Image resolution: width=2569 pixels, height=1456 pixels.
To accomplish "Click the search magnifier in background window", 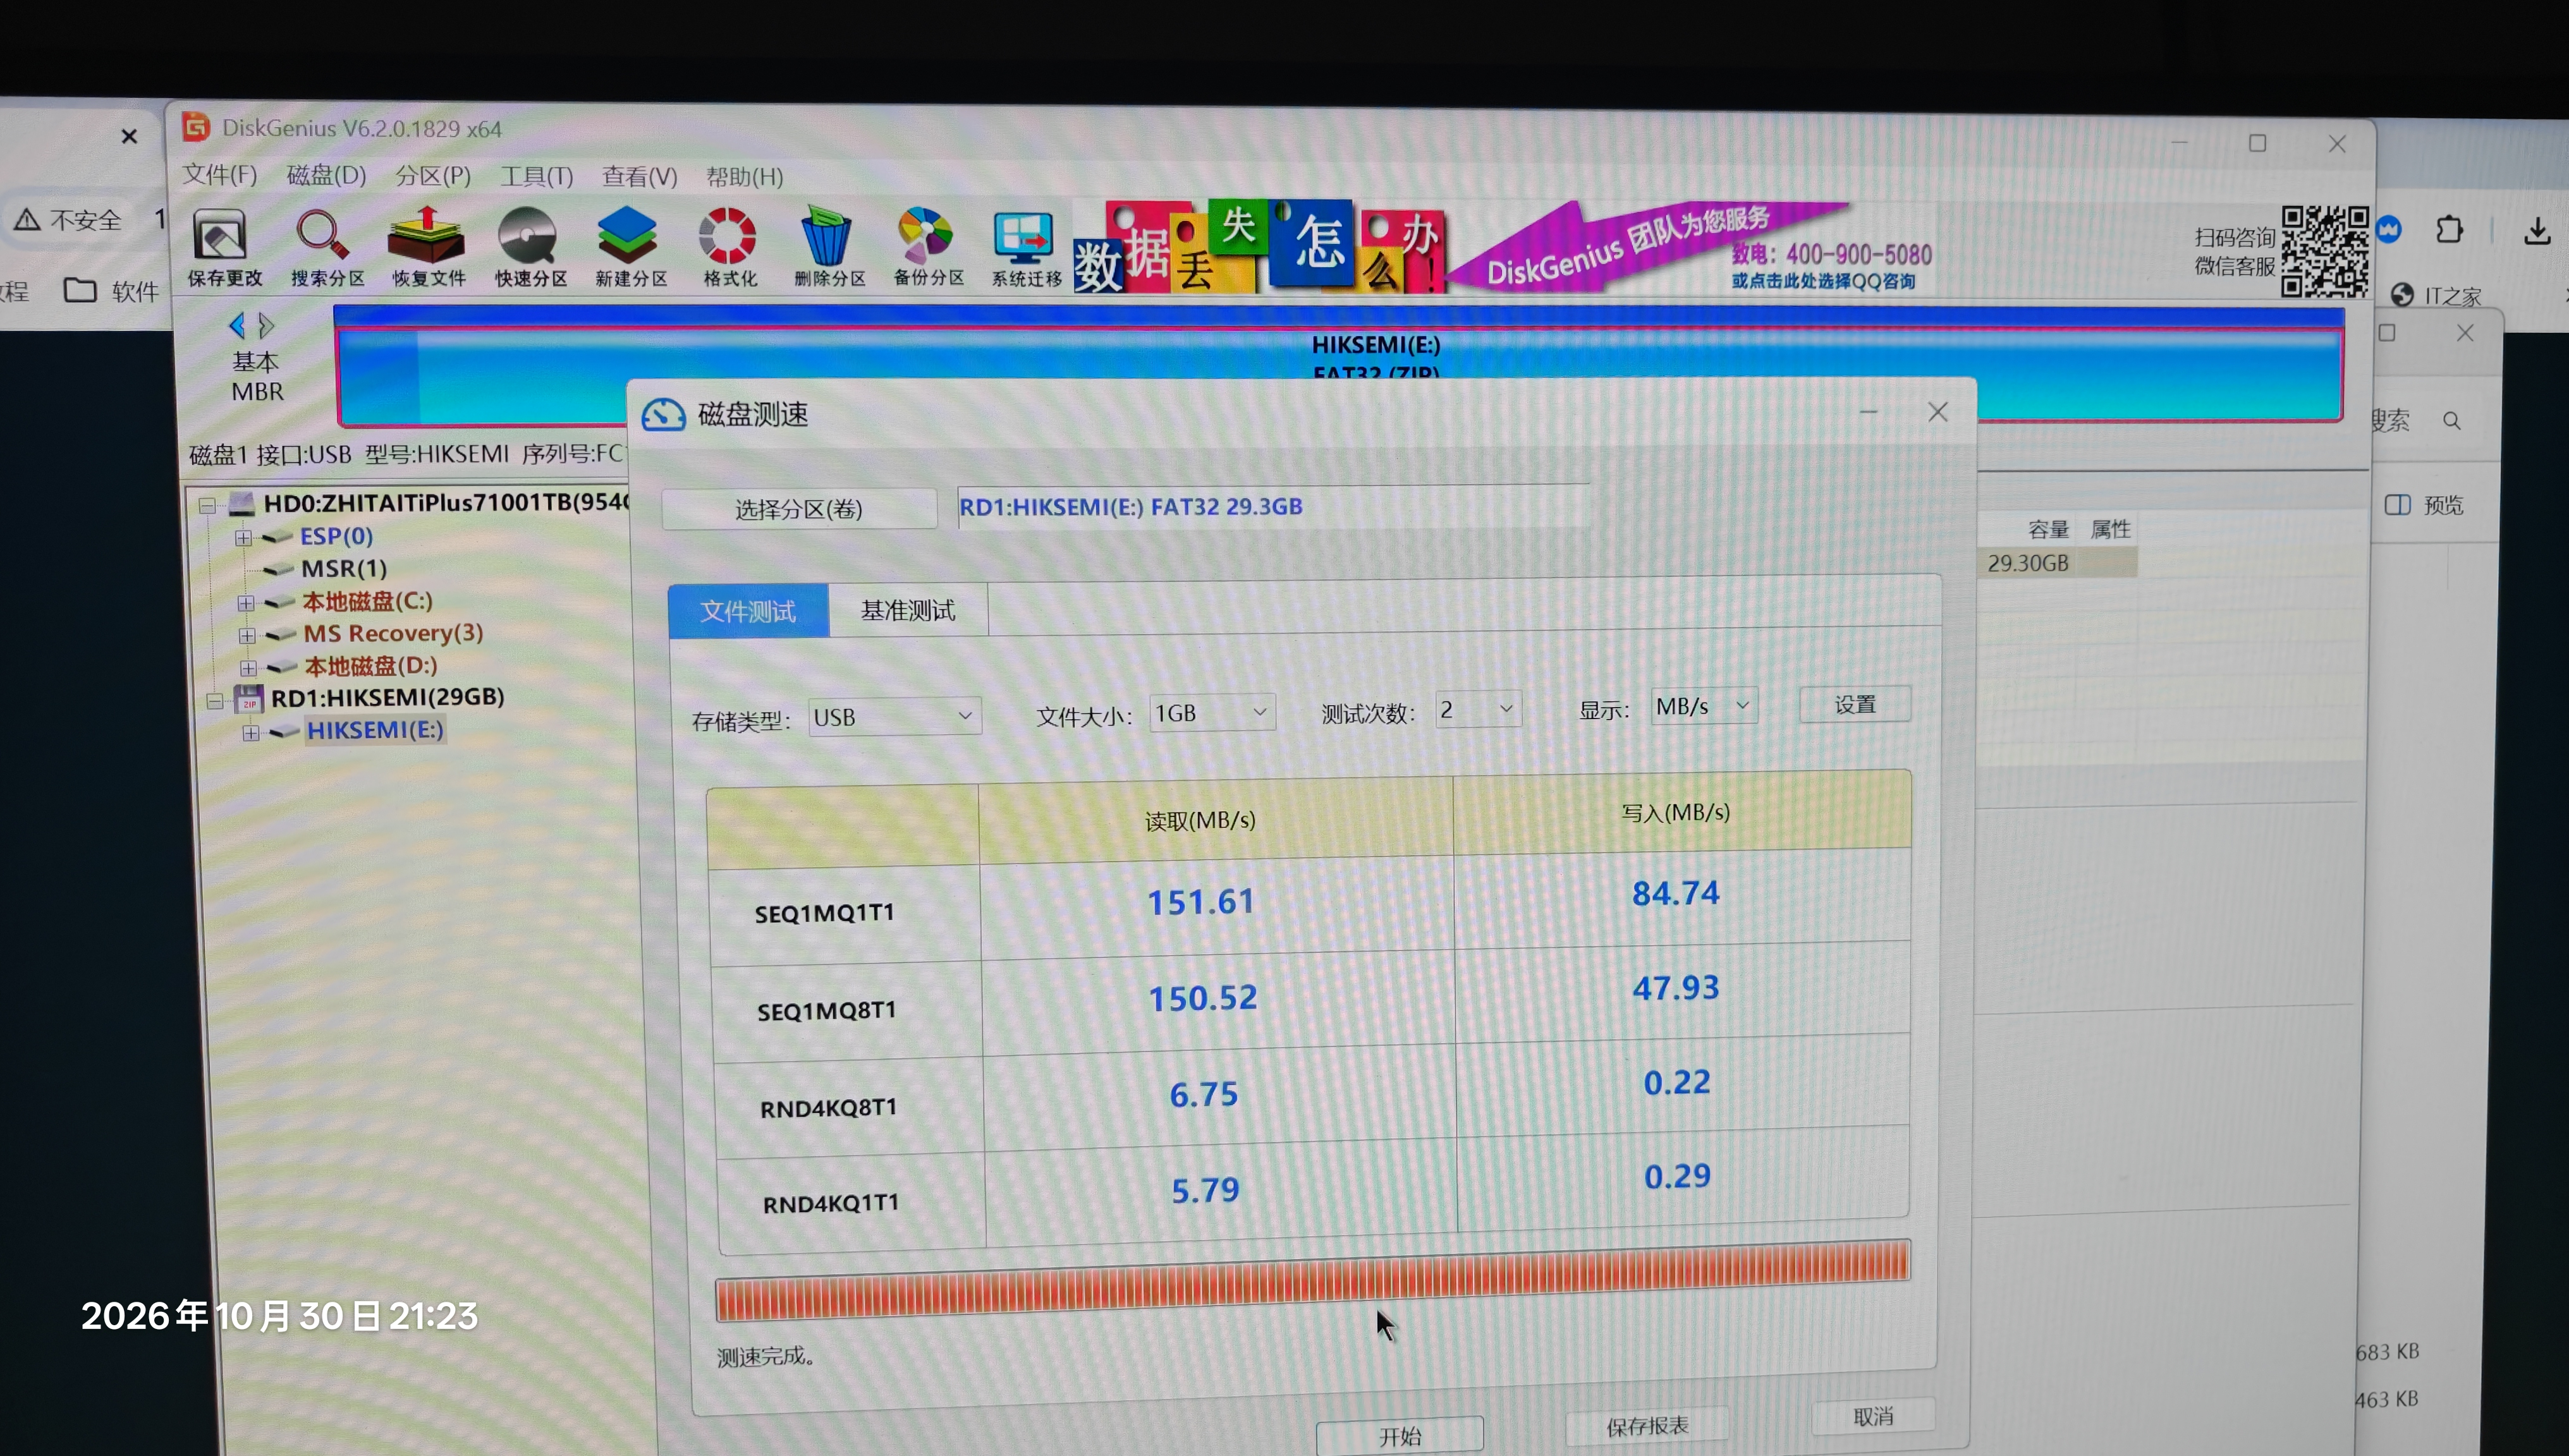I will (x=2451, y=421).
